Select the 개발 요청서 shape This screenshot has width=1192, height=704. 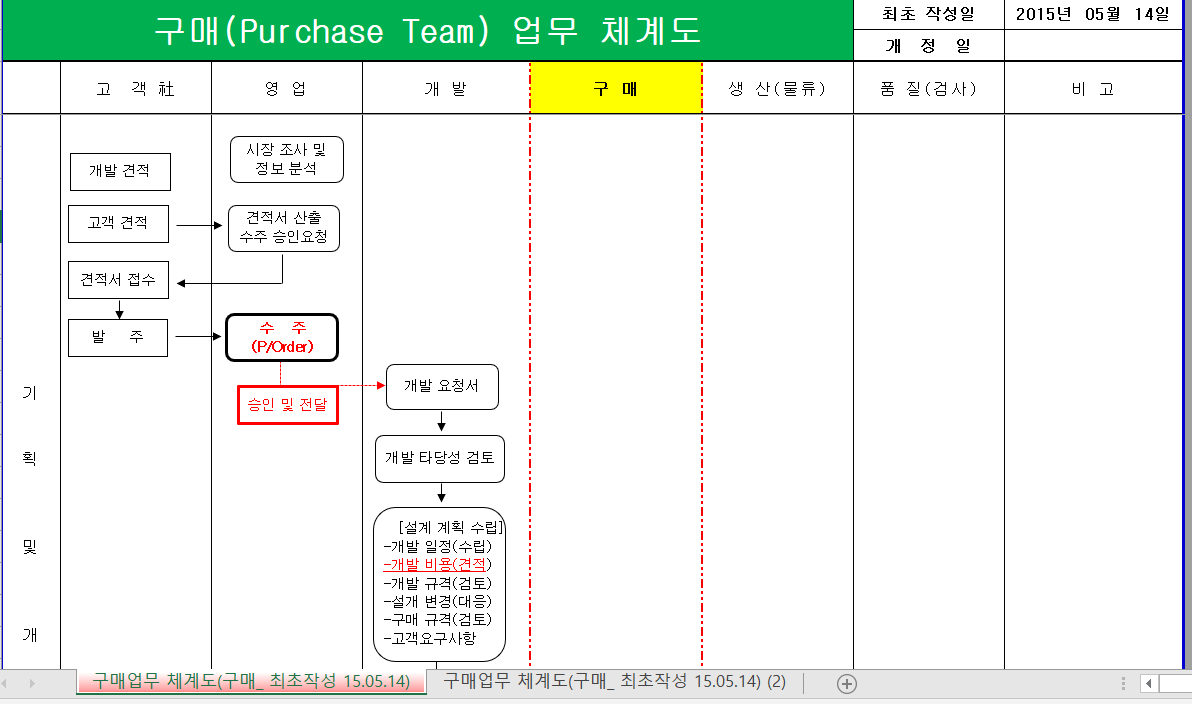click(442, 387)
